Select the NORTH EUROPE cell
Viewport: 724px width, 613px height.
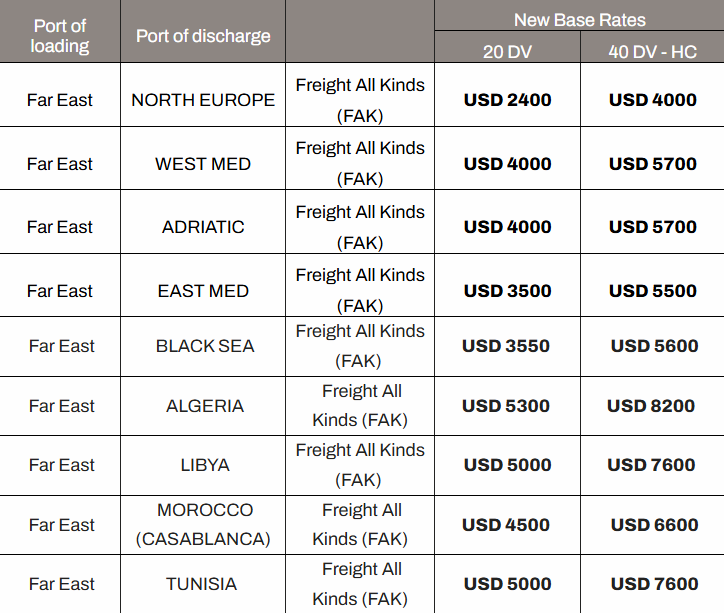pos(203,100)
